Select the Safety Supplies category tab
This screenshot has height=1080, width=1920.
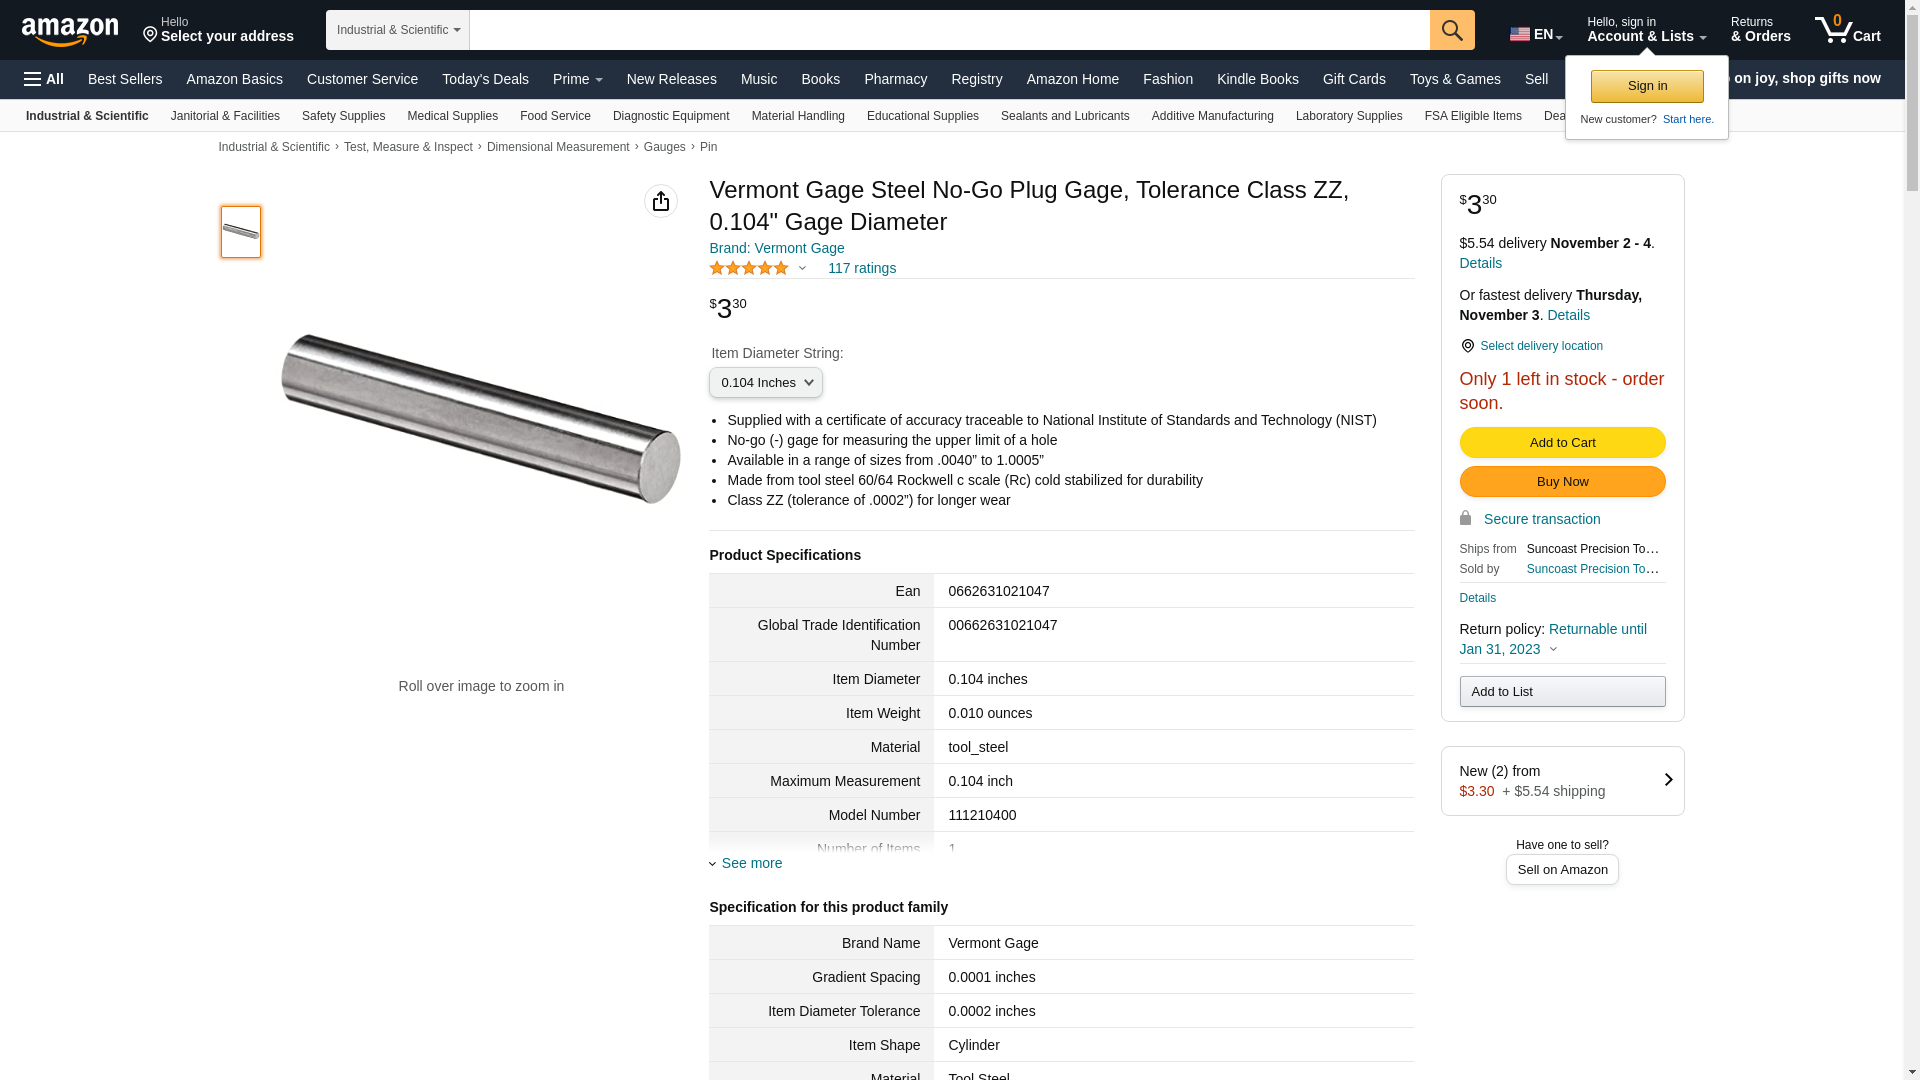tap(343, 116)
